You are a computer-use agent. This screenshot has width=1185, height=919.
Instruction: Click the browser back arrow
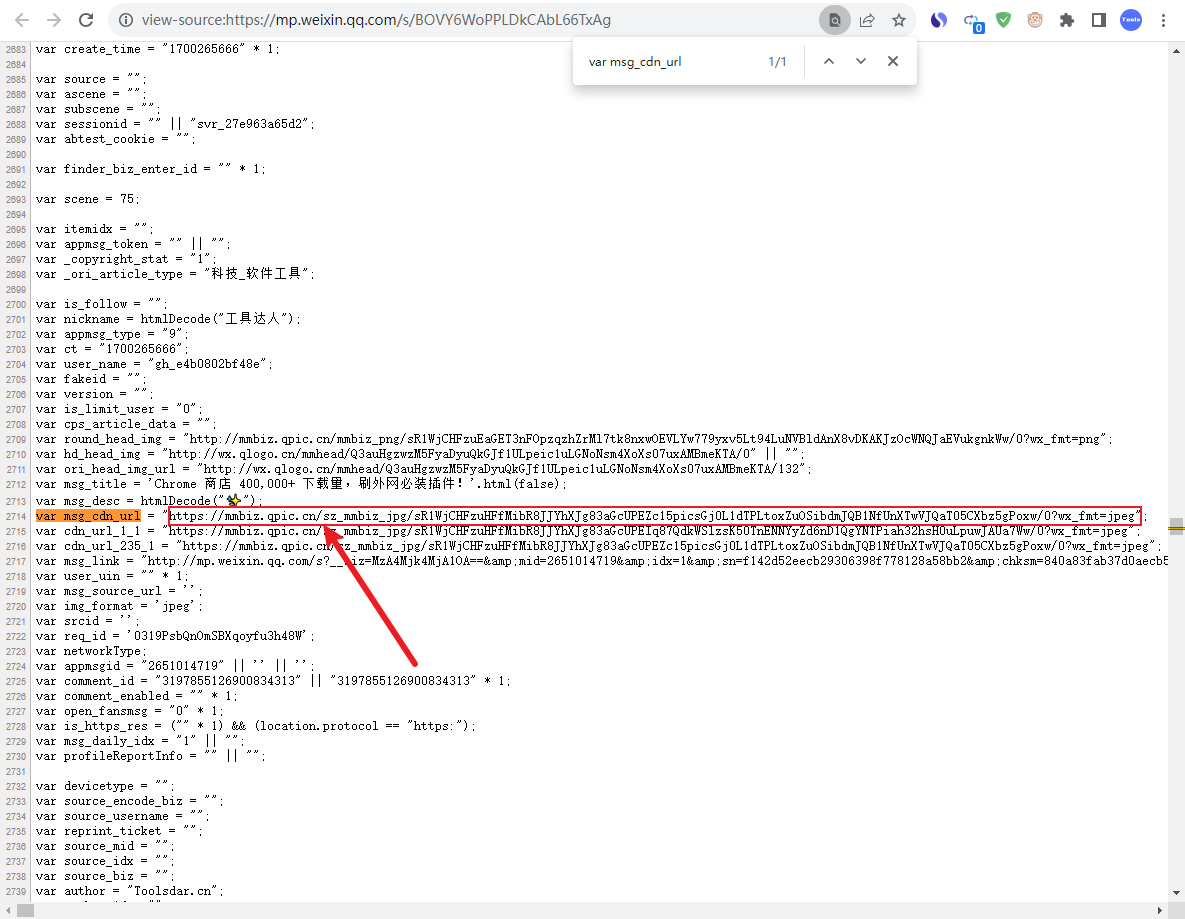tap(22, 20)
